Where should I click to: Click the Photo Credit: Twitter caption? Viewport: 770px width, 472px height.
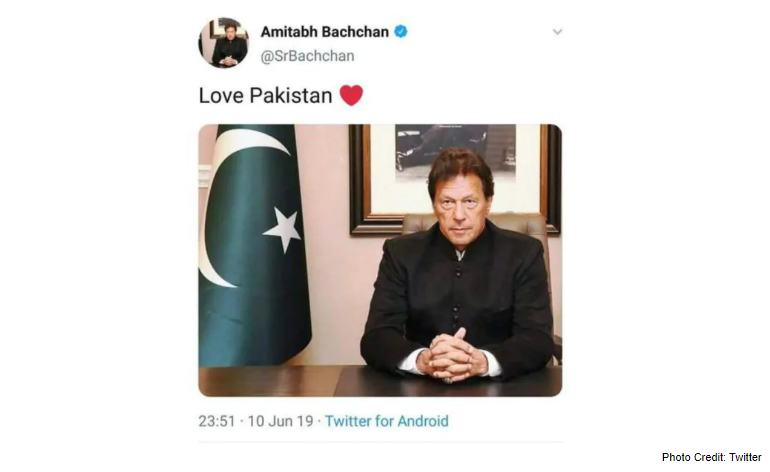[711, 457]
